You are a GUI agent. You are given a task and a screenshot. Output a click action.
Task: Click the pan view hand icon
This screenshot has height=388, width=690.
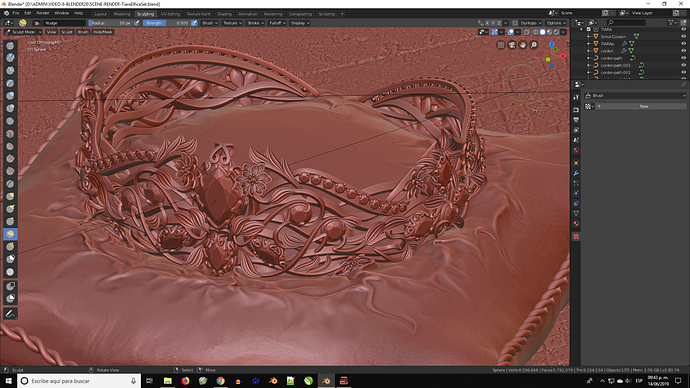pos(523,45)
